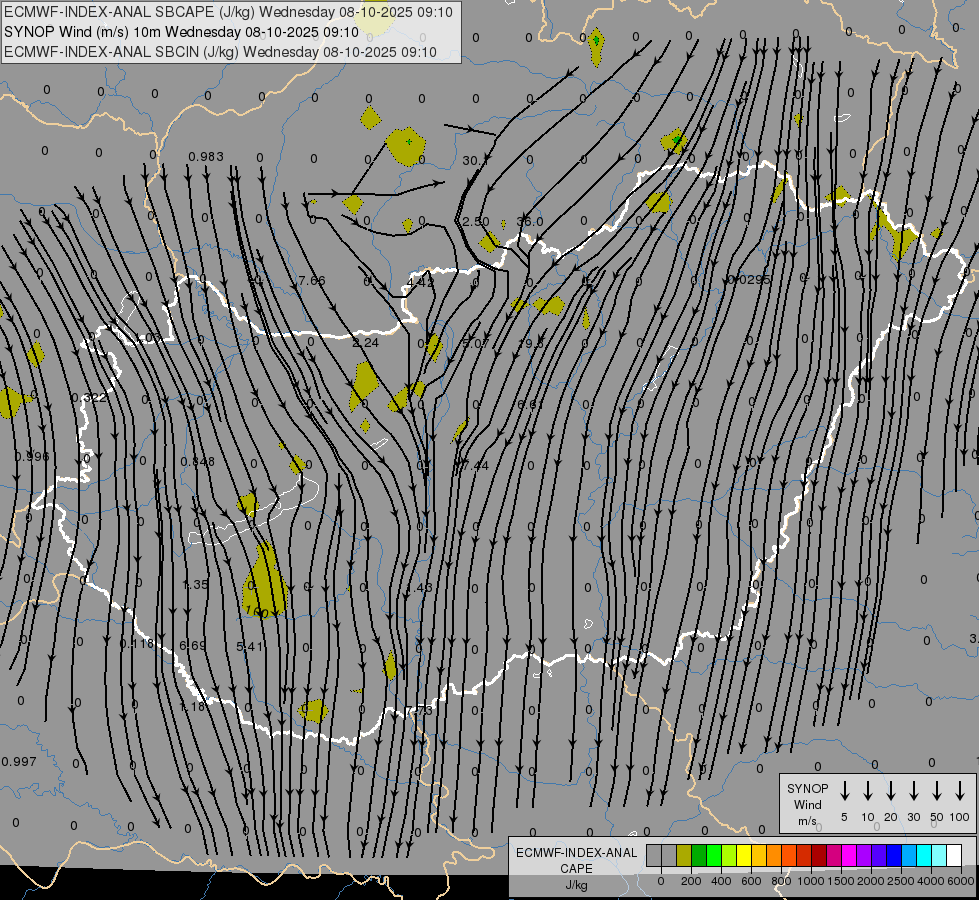The width and height of the screenshot is (979, 900).
Task: Click the olive 200 J/kg CAPE swatch
Action: point(685,856)
